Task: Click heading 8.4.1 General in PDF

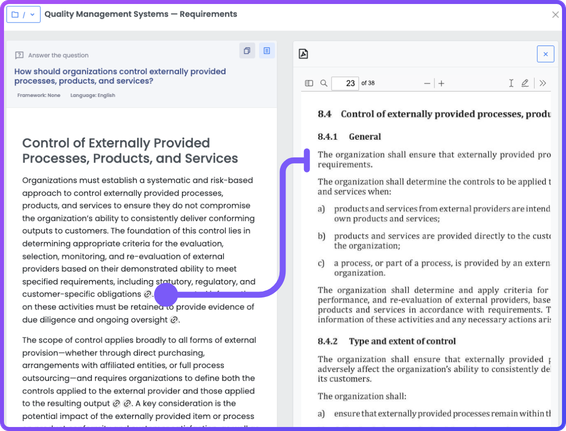Action: pyautogui.click(x=349, y=137)
